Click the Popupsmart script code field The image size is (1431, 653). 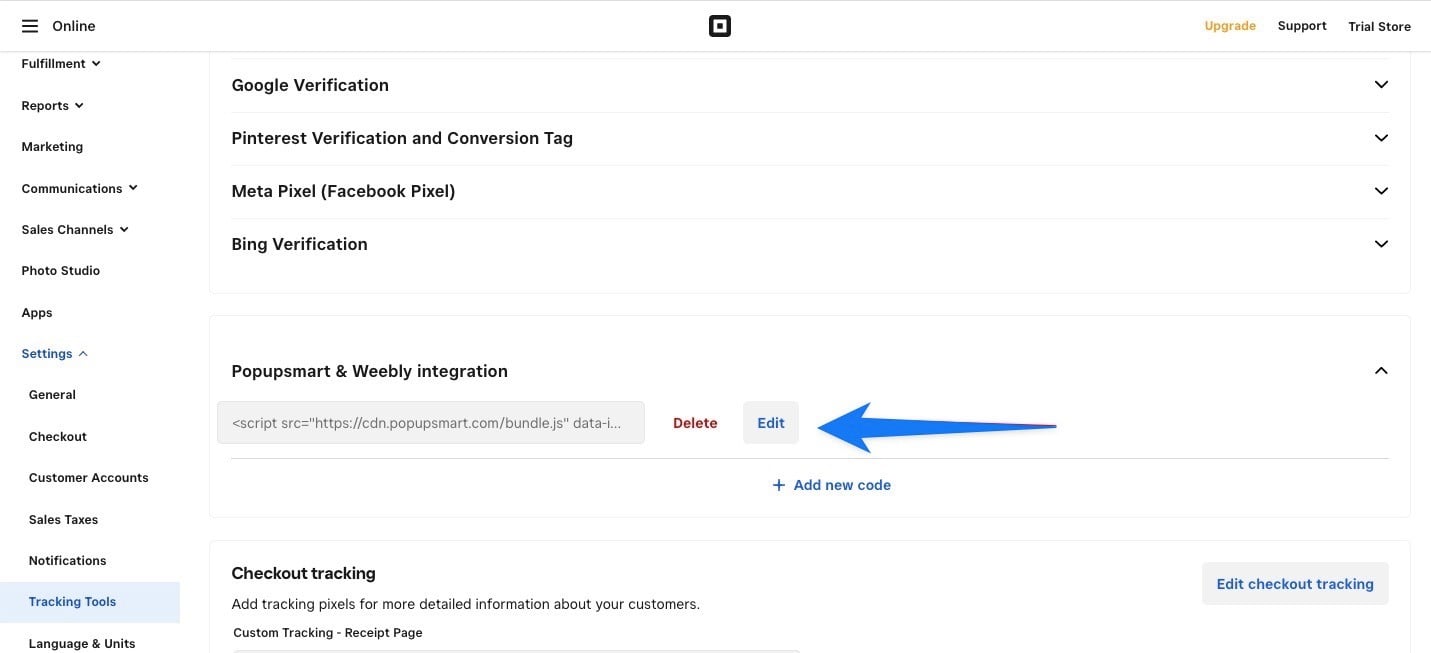click(x=431, y=423)
